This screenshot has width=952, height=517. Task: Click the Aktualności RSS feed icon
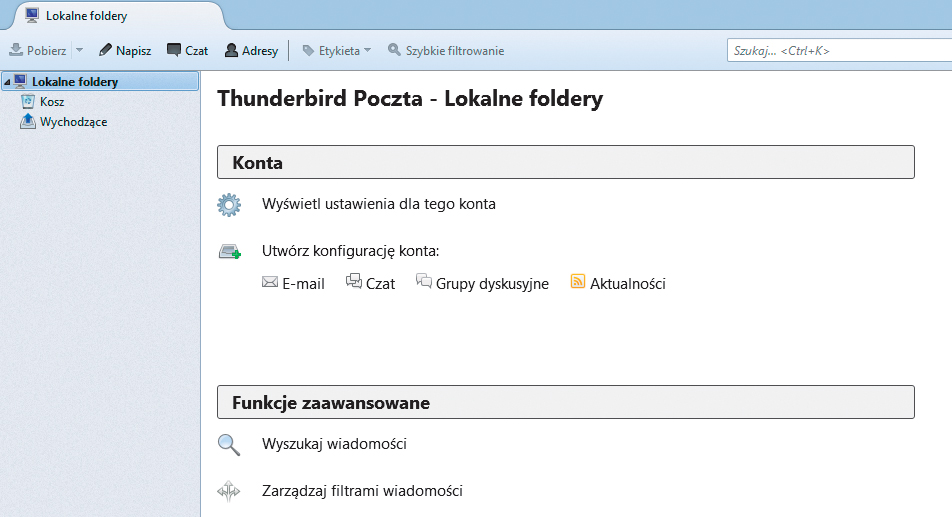click(578, 282)
